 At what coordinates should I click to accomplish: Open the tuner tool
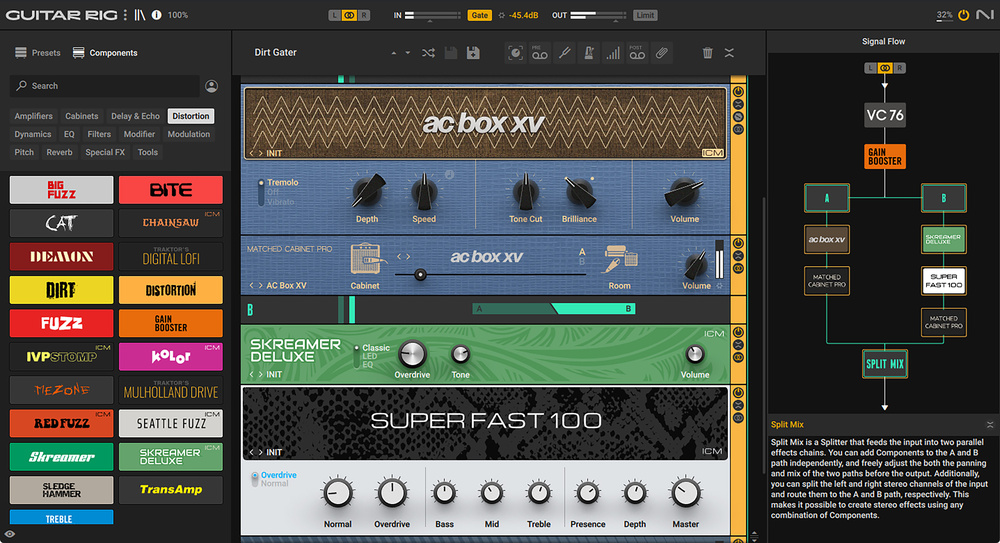click(564, 53)
